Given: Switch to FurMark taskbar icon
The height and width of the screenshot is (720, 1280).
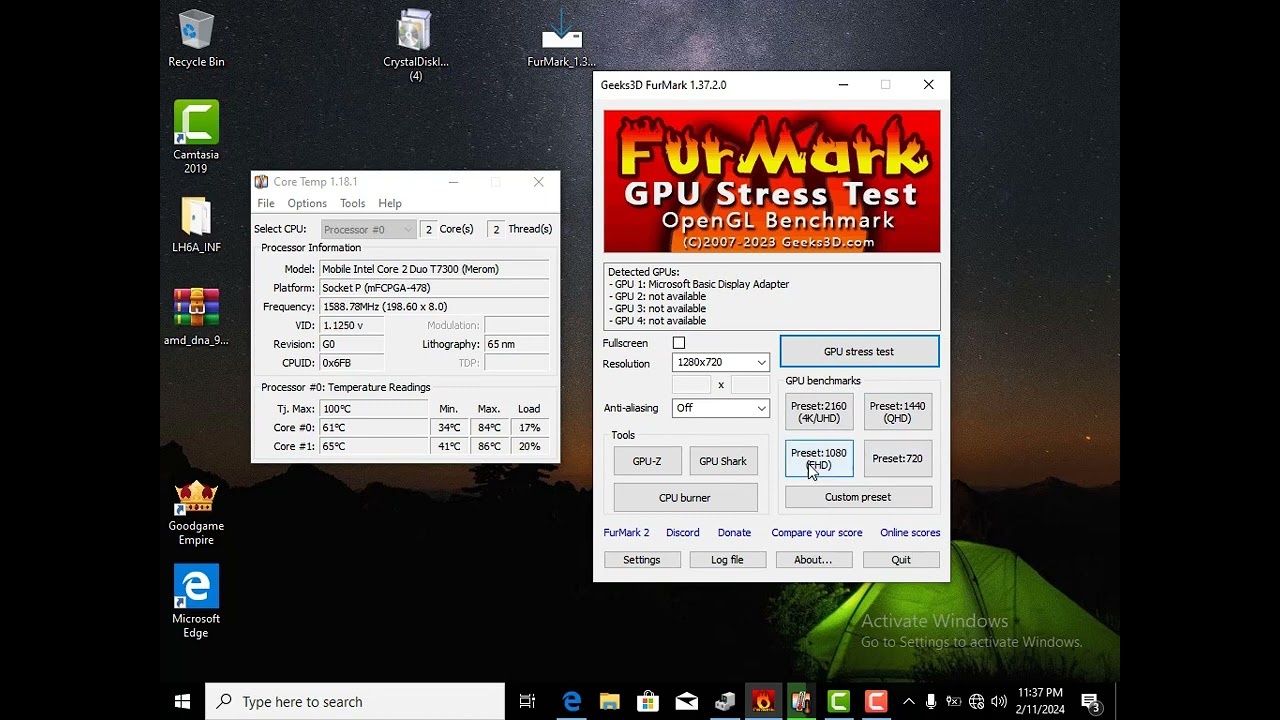Looking at the screenshot, I should coord(763,702).
